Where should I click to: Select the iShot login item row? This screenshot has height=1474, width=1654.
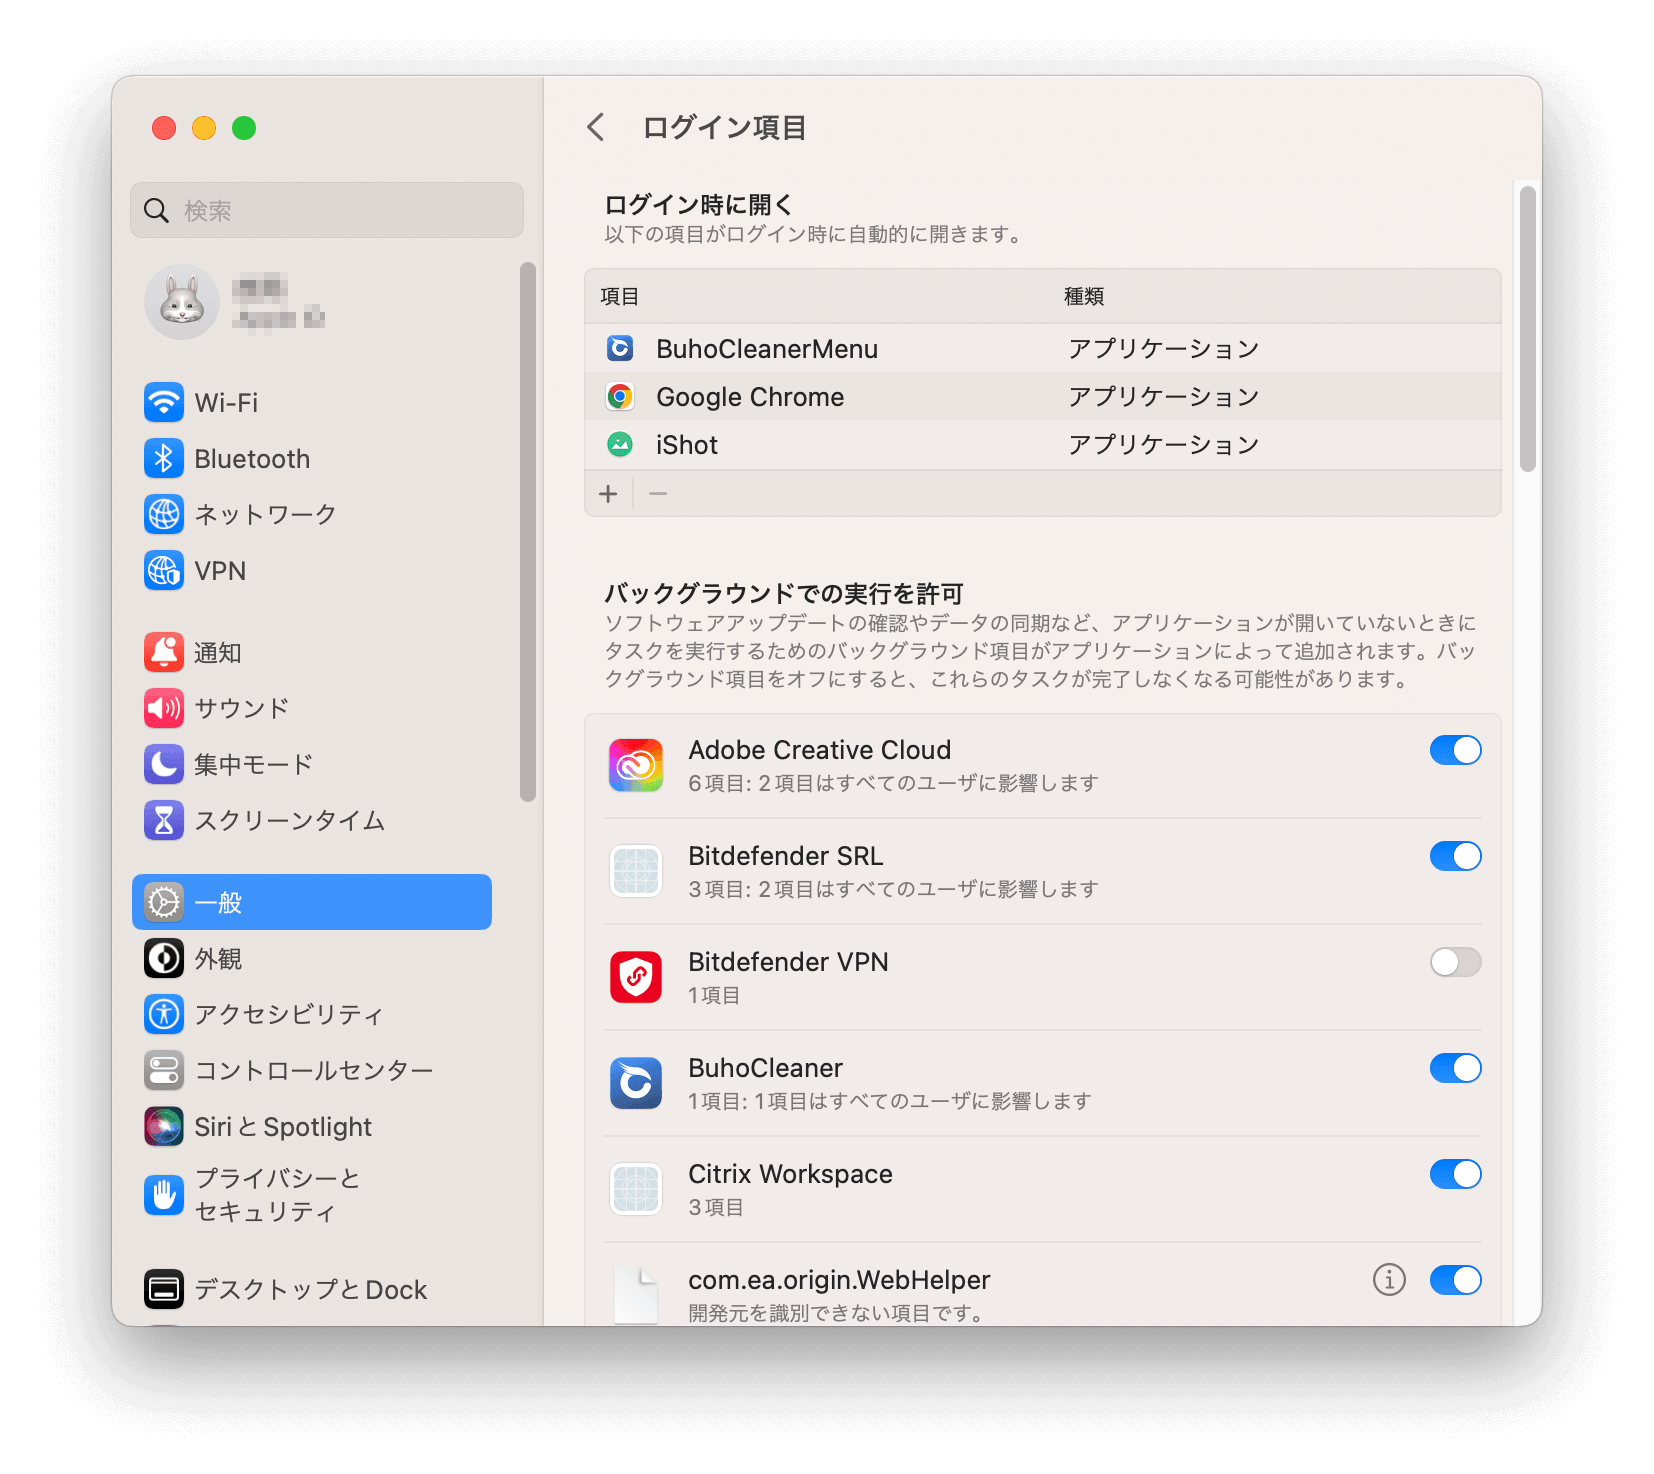tap(1043, 444)
